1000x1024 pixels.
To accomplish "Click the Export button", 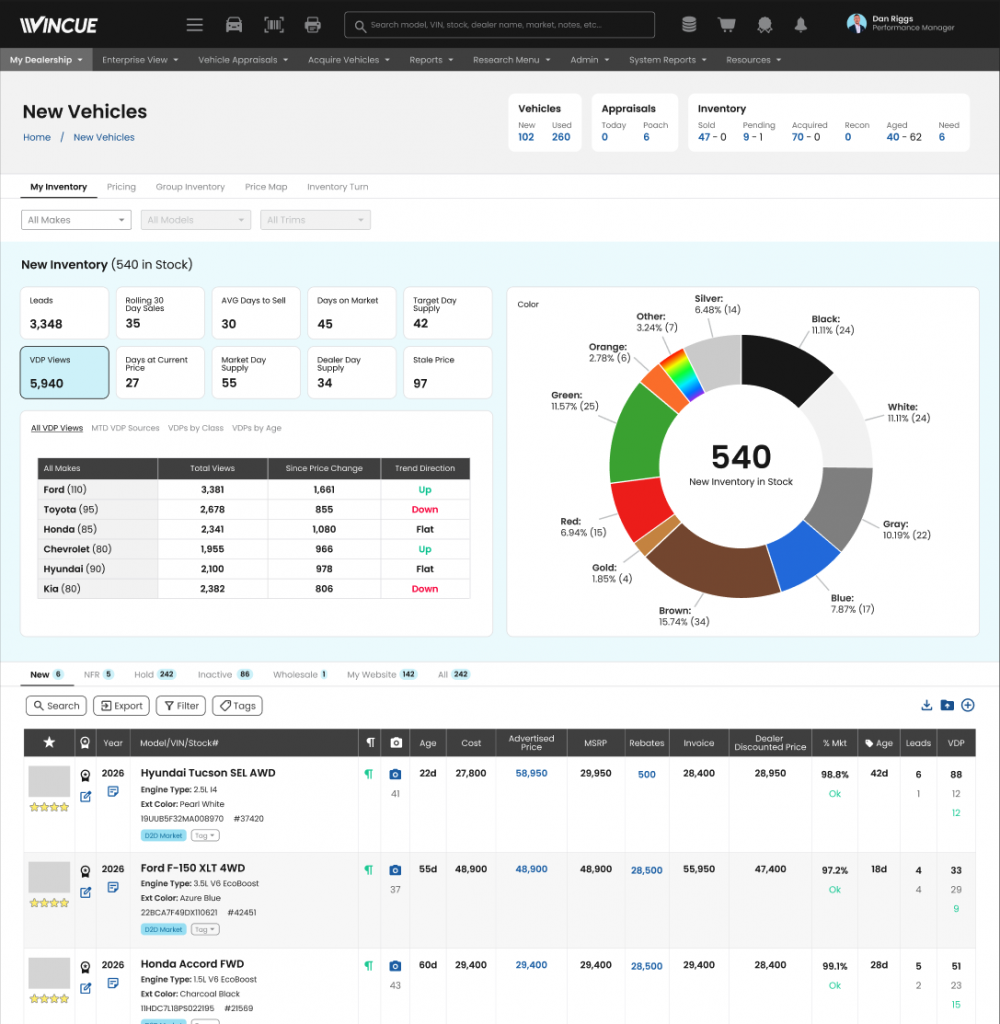I will point(121,706).
